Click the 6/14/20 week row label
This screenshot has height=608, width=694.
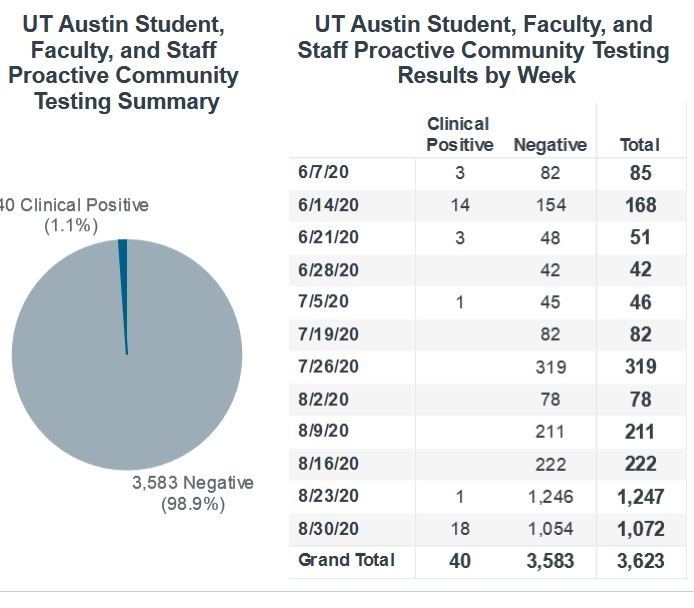click(326, 204)
